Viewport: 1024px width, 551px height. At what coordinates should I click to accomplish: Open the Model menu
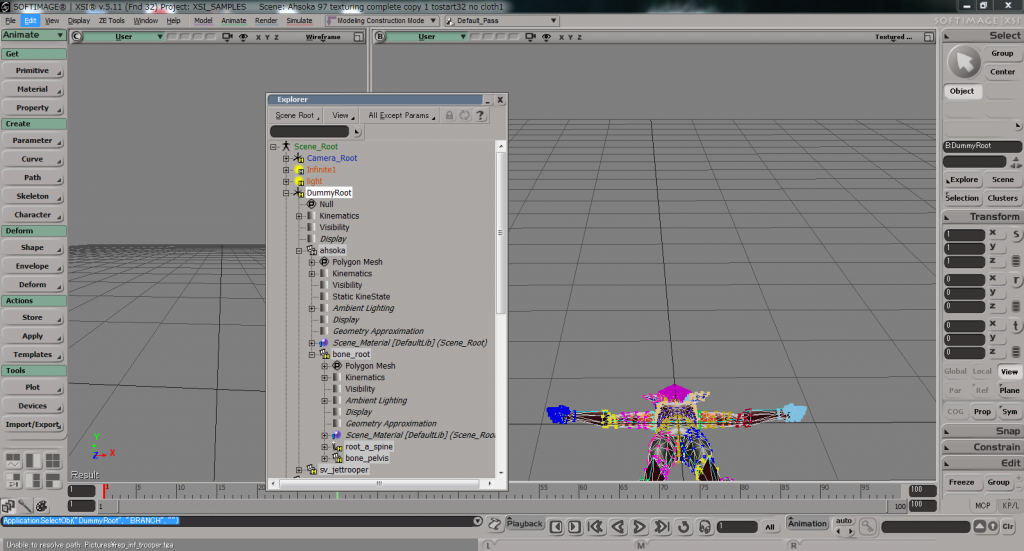pyautogui.click(x=203, y=21)
